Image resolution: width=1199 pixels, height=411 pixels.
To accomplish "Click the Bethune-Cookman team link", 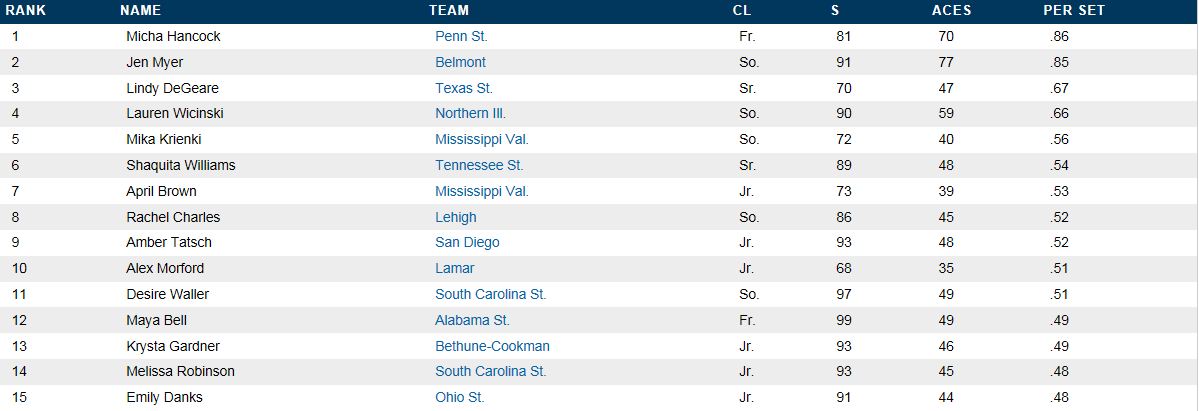I will click(x=492, y=347).
